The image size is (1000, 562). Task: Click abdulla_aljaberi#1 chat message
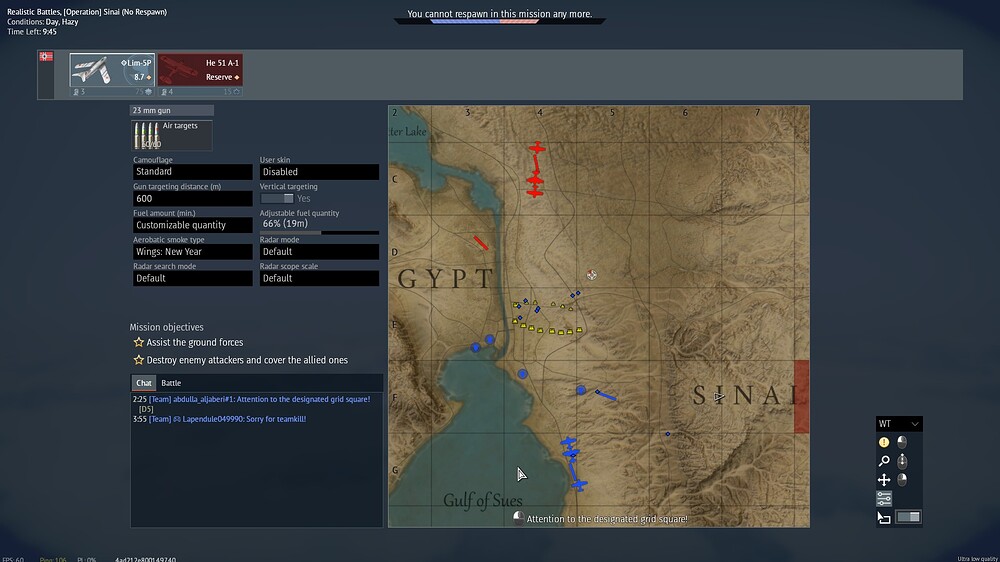pos(251,404)
